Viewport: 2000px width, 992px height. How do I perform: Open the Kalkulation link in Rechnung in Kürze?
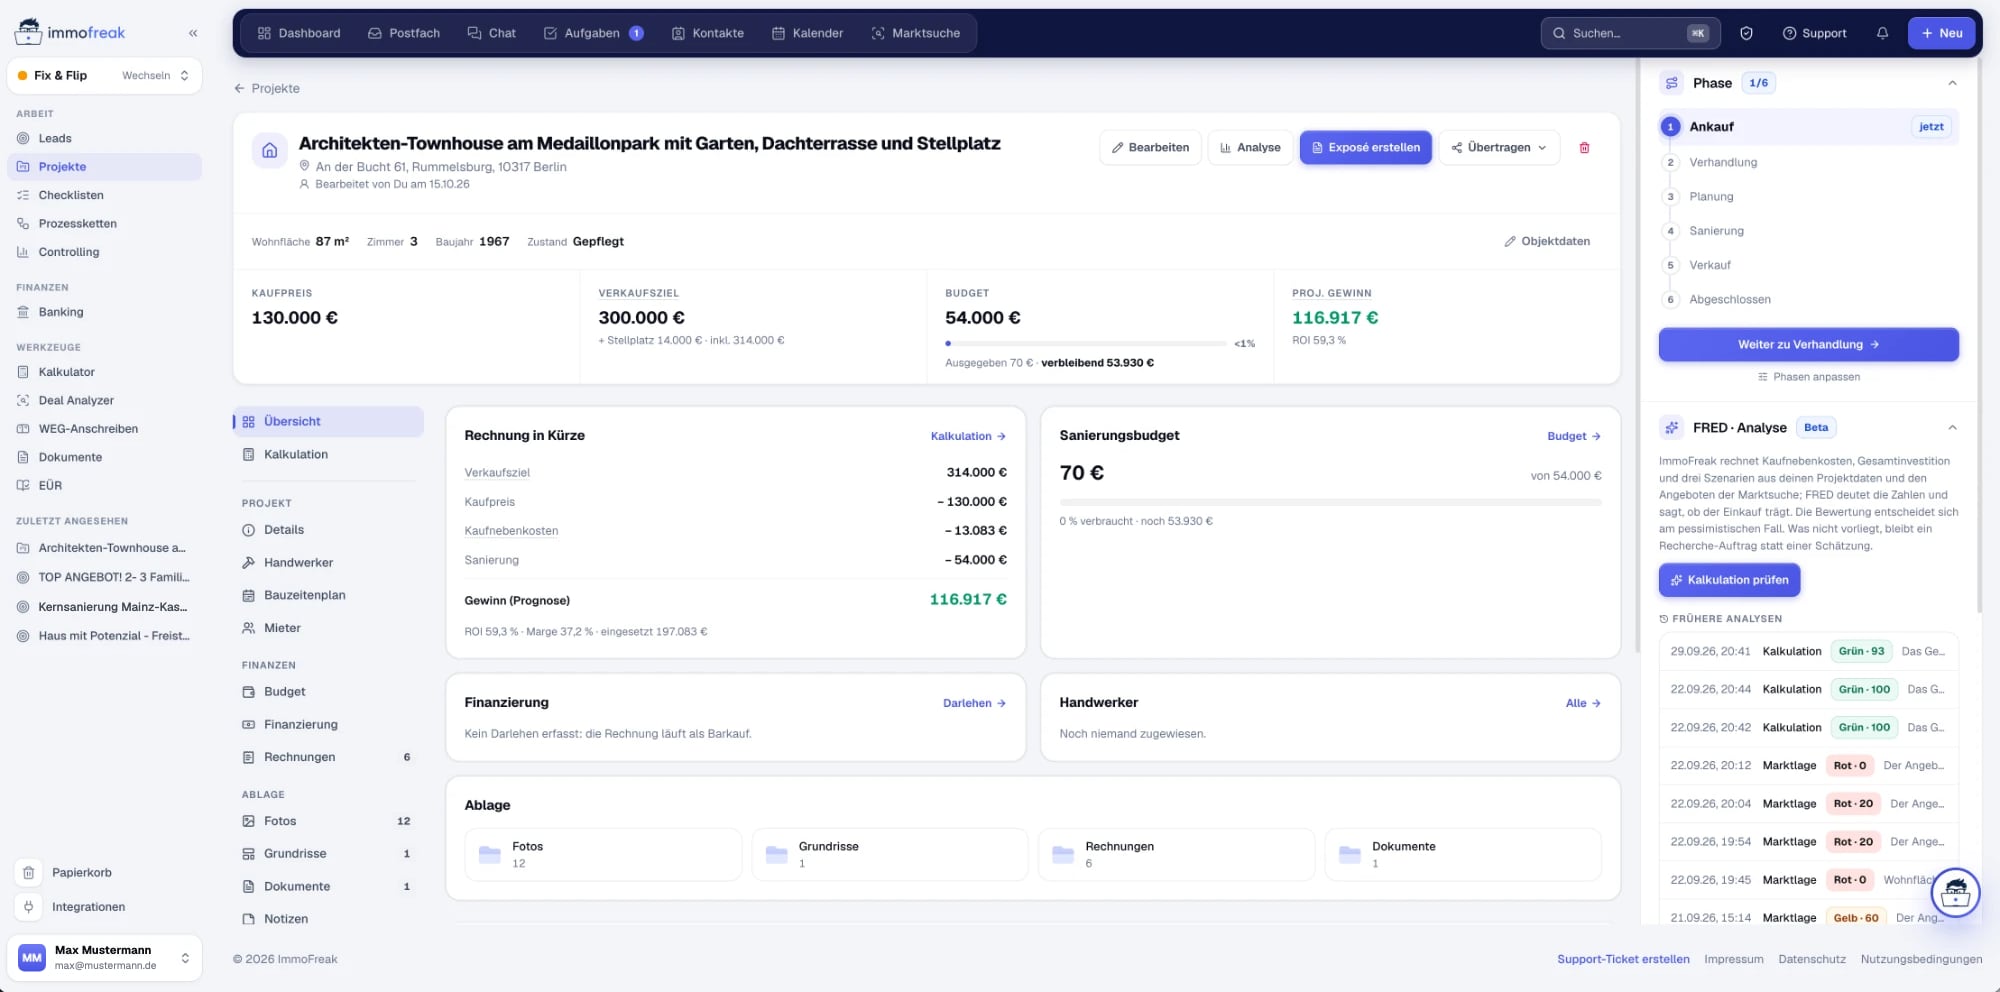(968, 436)
